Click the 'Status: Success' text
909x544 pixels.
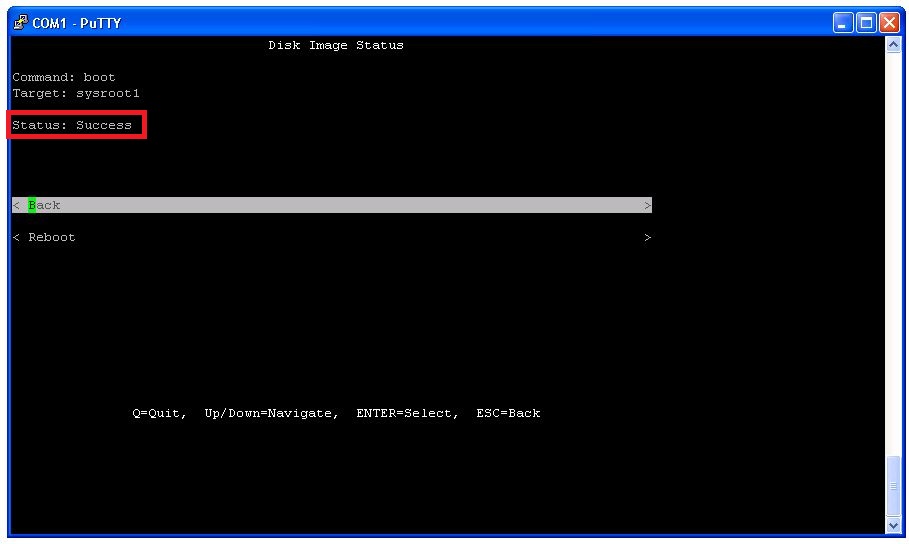pos(72,125)
